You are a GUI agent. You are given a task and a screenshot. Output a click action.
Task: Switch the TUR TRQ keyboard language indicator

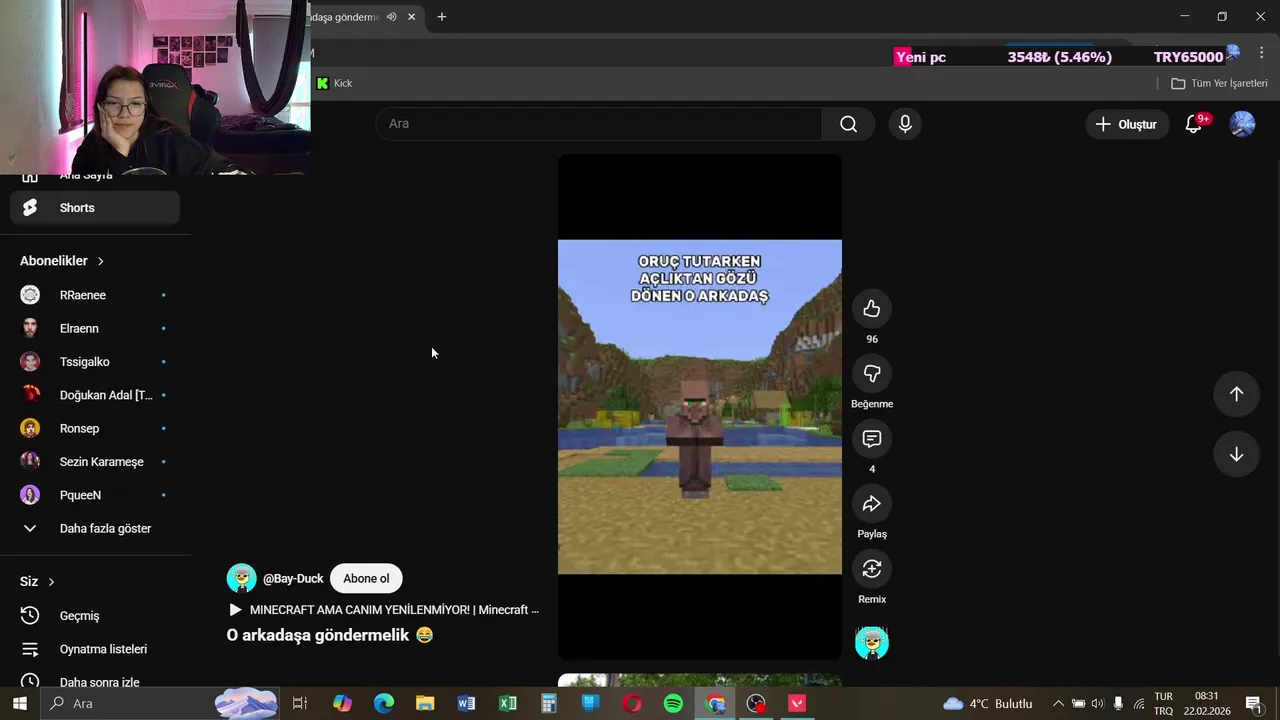click(x=1163, y=704)
